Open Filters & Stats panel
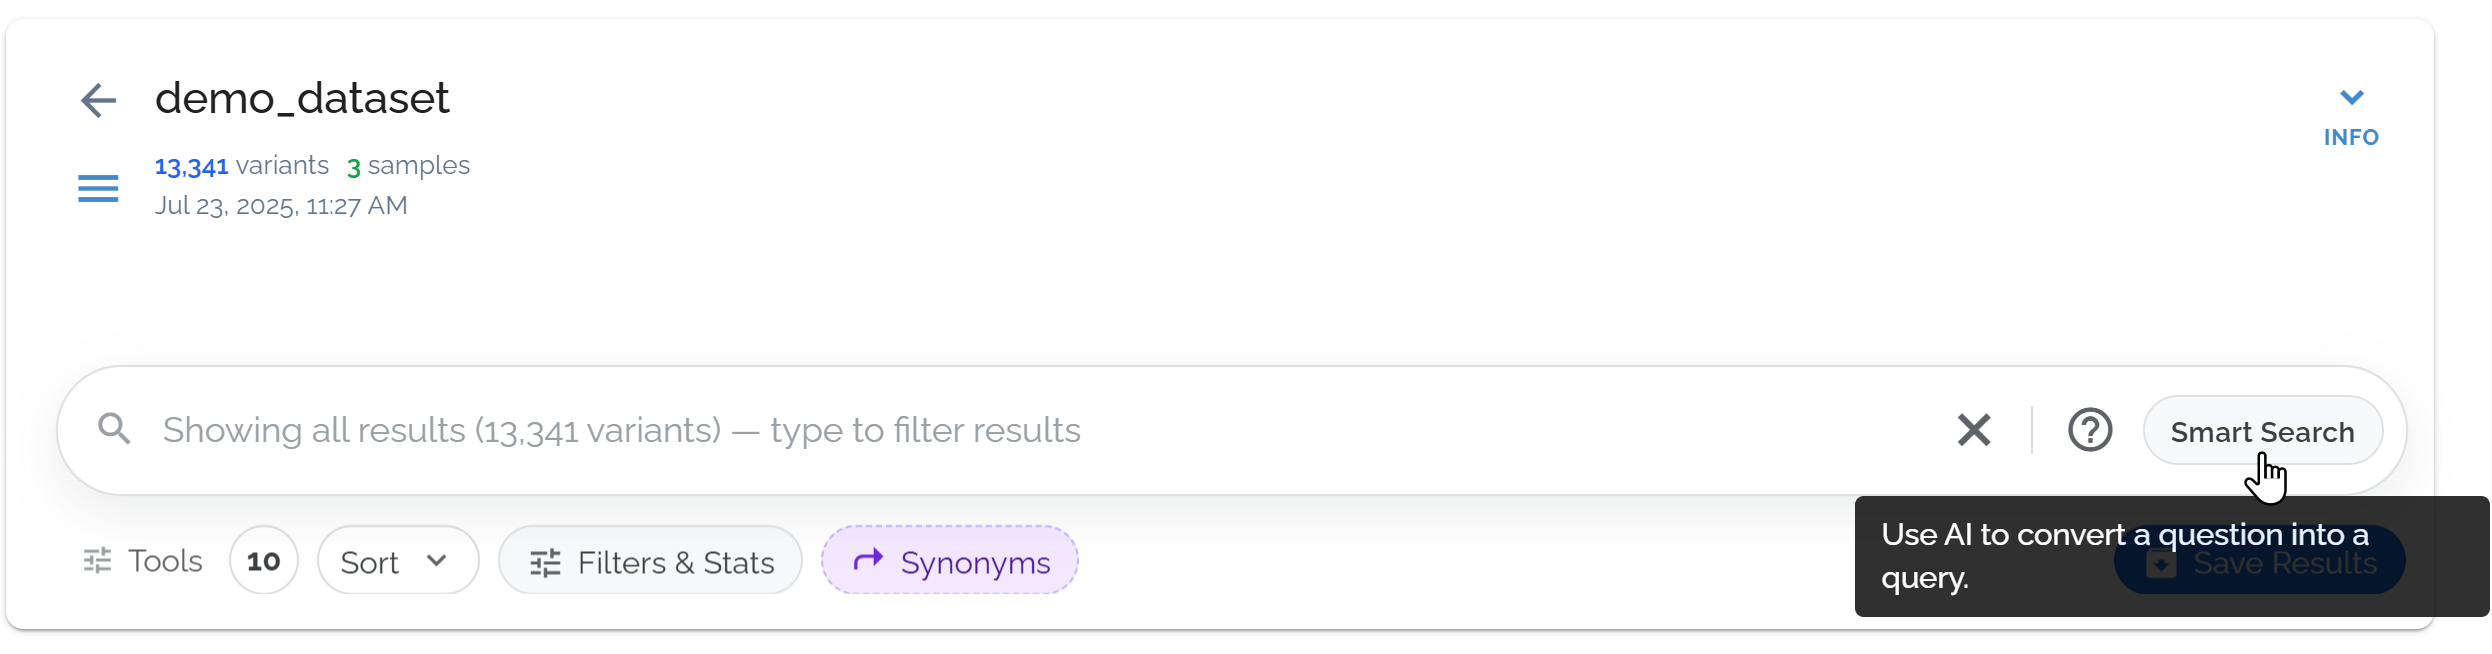The image size is (2492, 654). point(650,561)
